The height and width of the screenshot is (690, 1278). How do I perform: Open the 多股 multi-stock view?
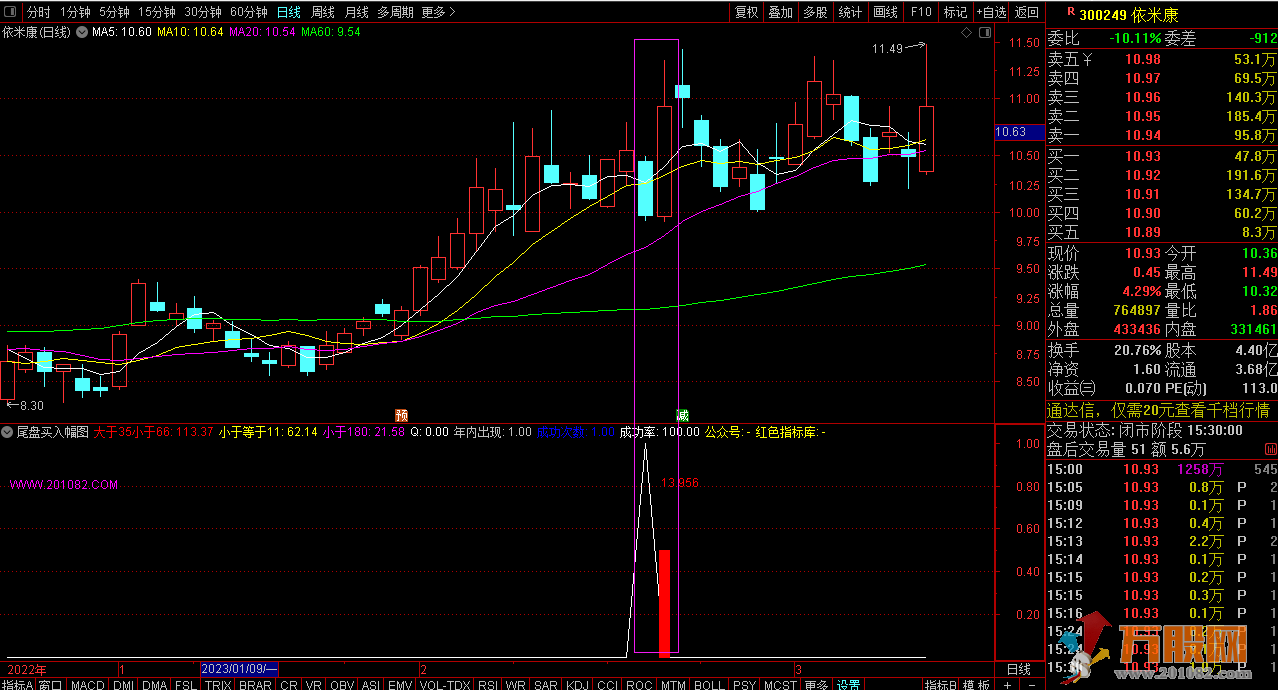coord(816,12)
